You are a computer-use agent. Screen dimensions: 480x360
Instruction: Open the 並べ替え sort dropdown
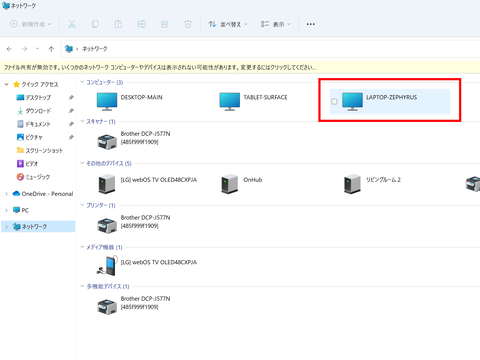pyautogui.click(x=228, y=24)
